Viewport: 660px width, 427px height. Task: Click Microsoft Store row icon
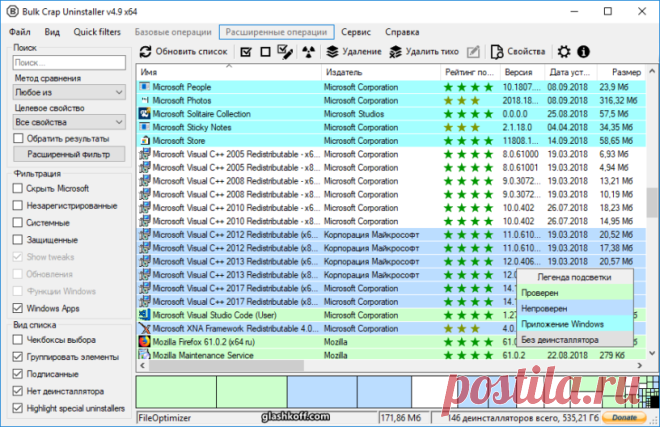(x=144, y=141)
